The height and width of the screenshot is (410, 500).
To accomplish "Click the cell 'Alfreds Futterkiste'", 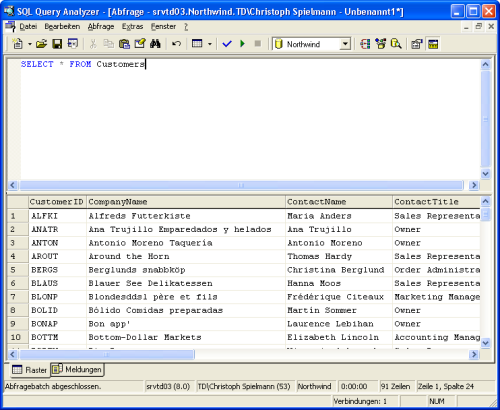I will tap(186, 216).
